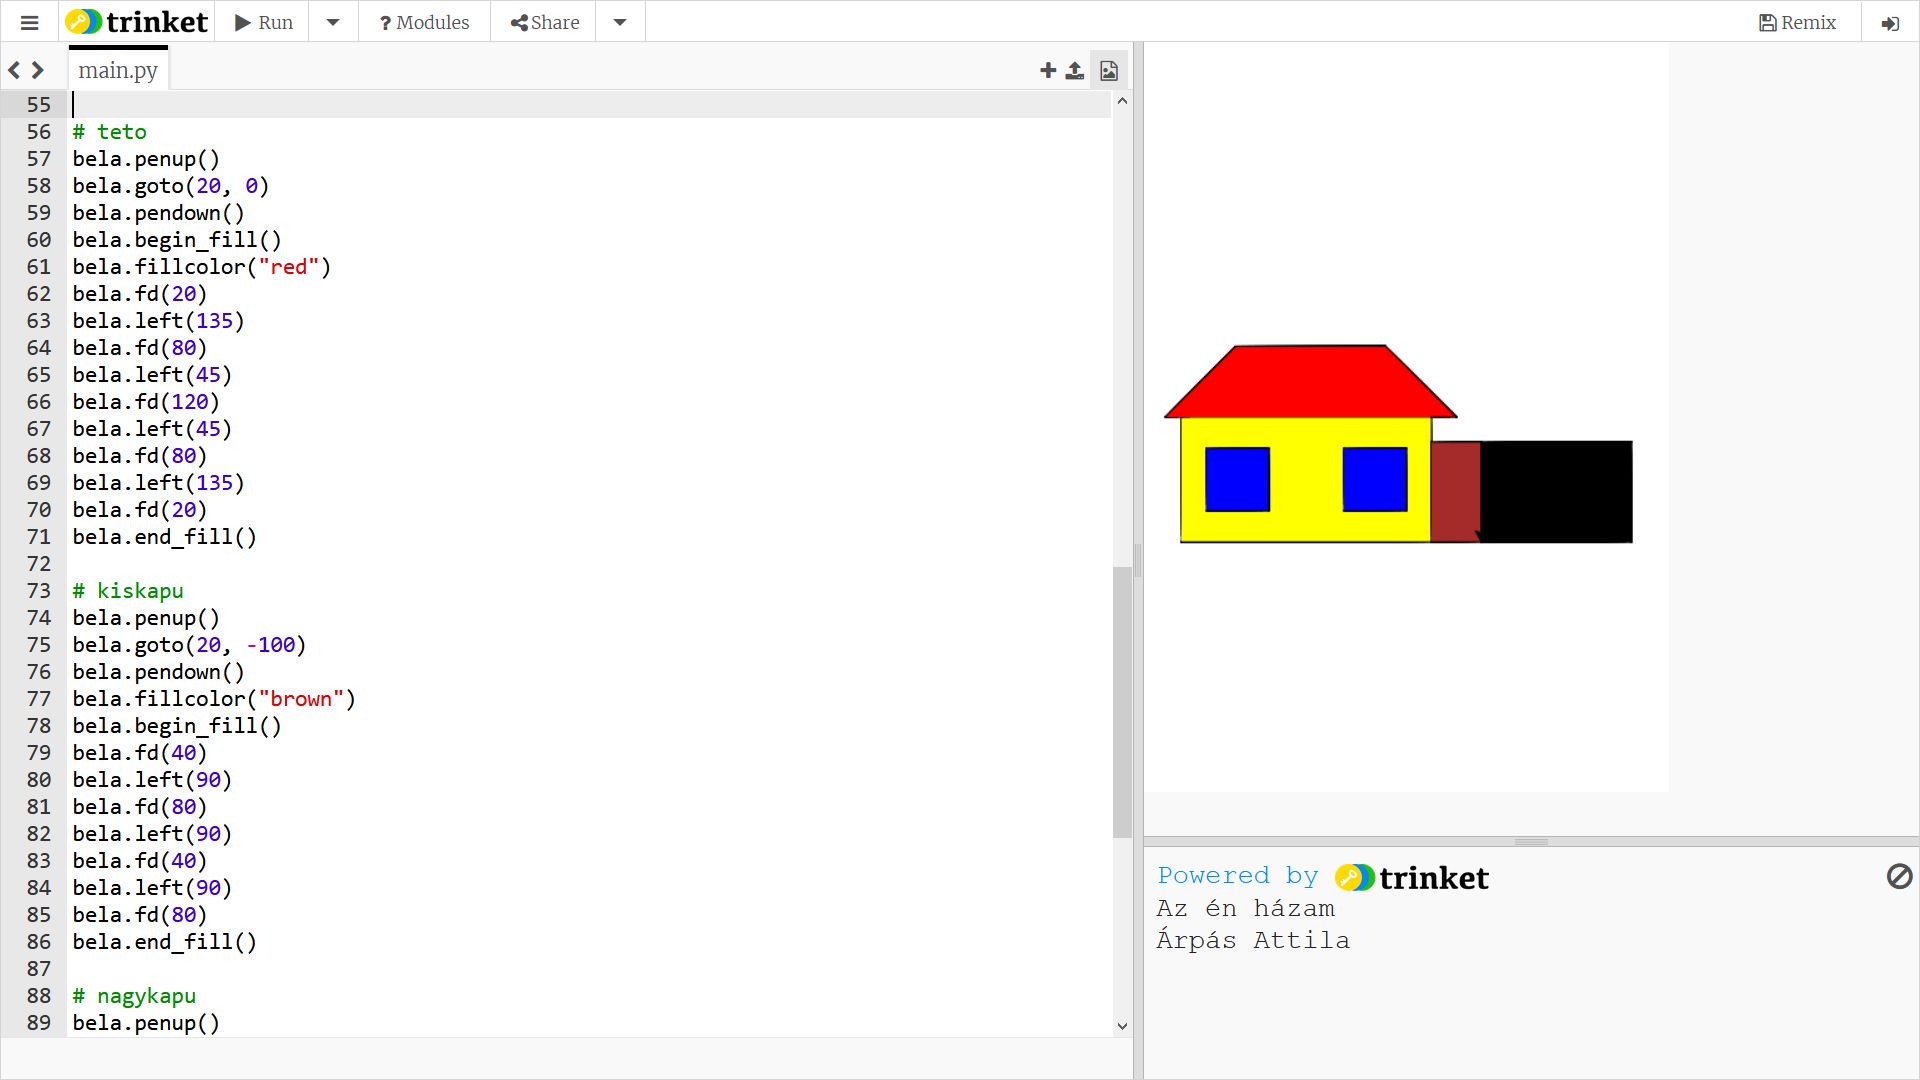Go to the previous file tab using the left chevron
The height and width of the screenshot is (1080, 1920).
click(14, 70)
